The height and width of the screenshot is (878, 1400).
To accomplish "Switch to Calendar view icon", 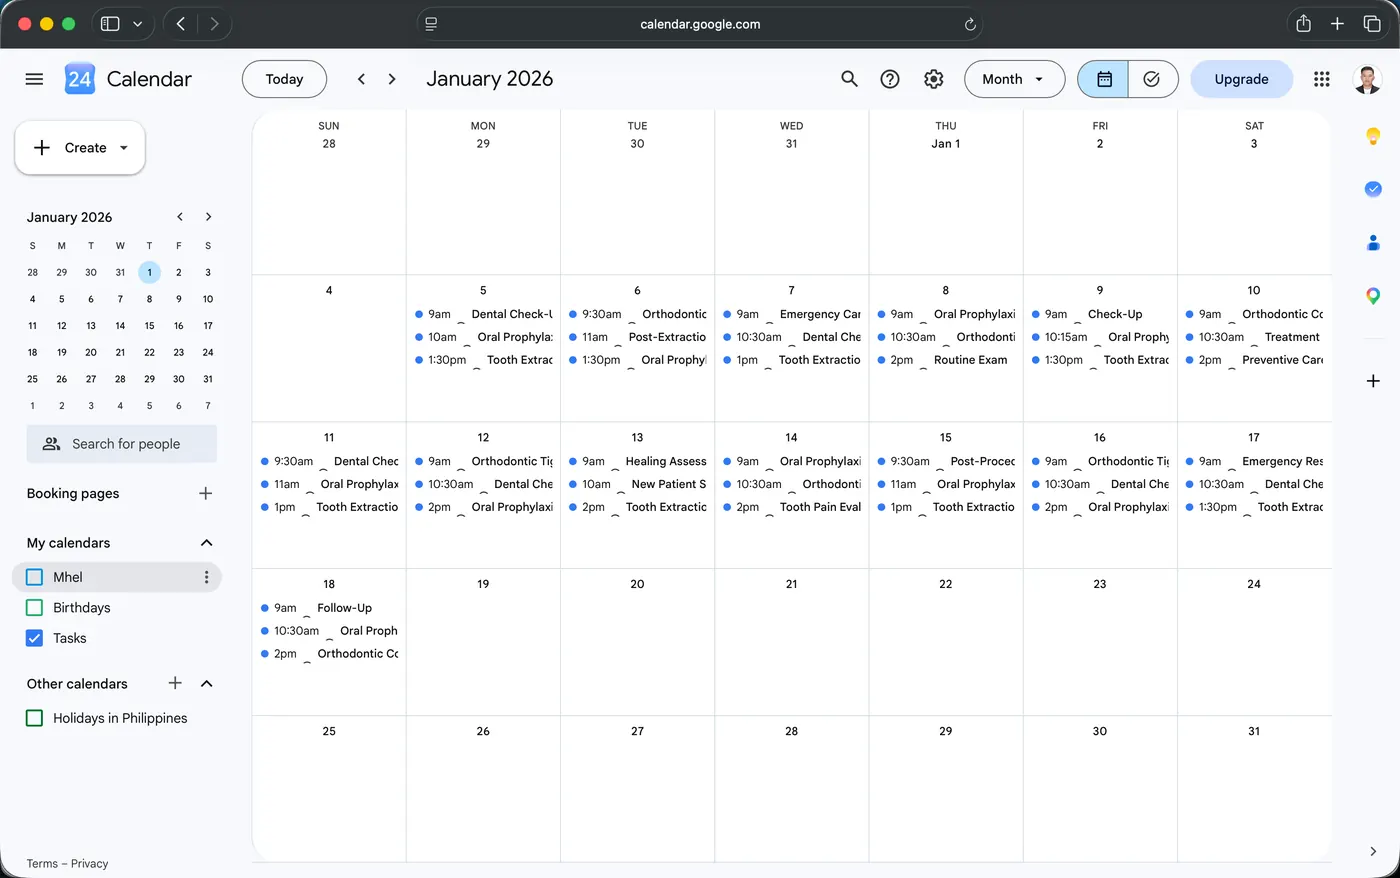I will (x=1104, y=79).
